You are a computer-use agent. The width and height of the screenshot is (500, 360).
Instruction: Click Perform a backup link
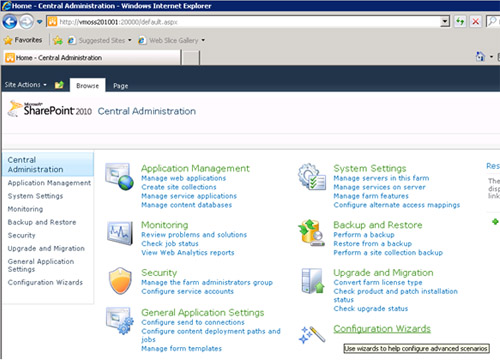point(364,235)
